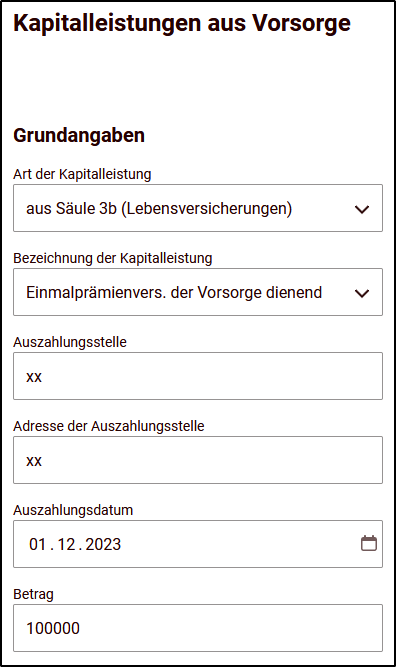Click the 'Bezeichnung der Kapitalleistung' label

pos(113,258)
